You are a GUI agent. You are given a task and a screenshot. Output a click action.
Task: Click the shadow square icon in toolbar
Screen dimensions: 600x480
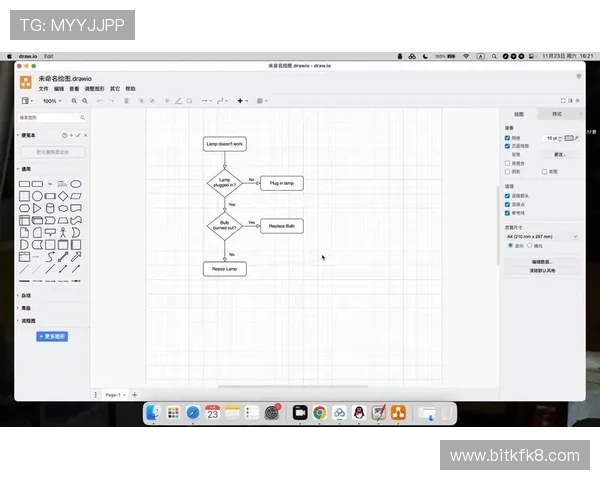tap(189, 101)
